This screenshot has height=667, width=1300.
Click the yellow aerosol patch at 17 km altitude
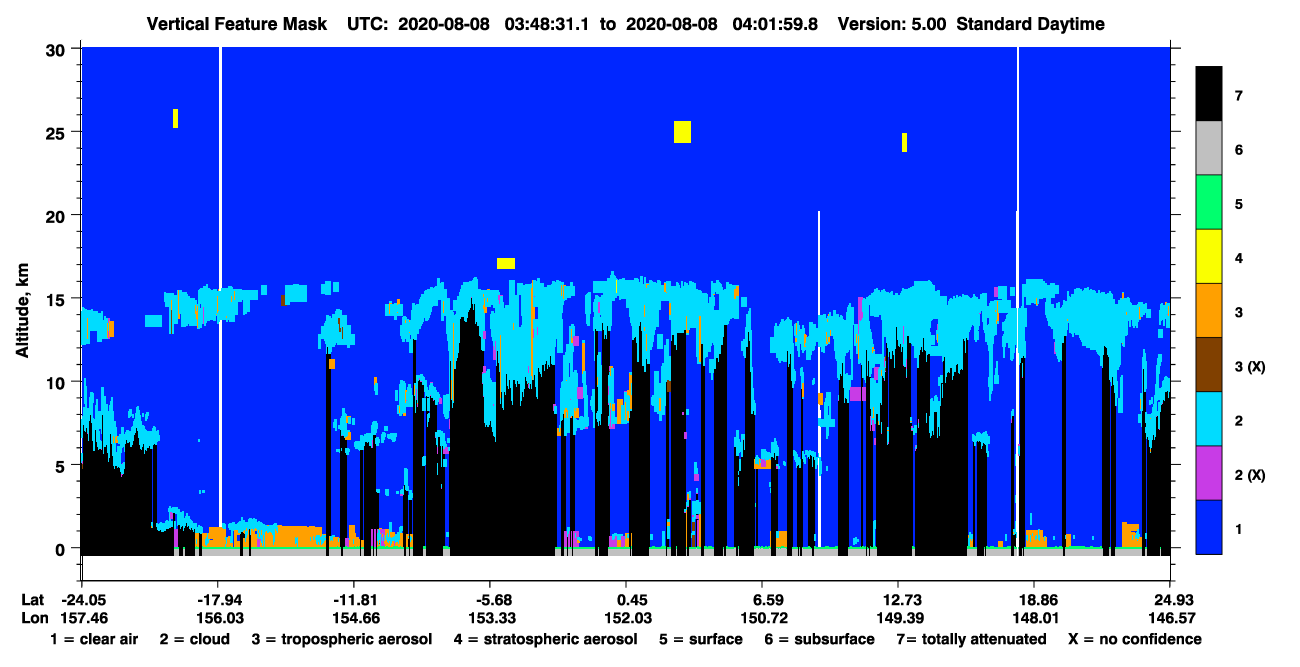click(x=506, y=264)
